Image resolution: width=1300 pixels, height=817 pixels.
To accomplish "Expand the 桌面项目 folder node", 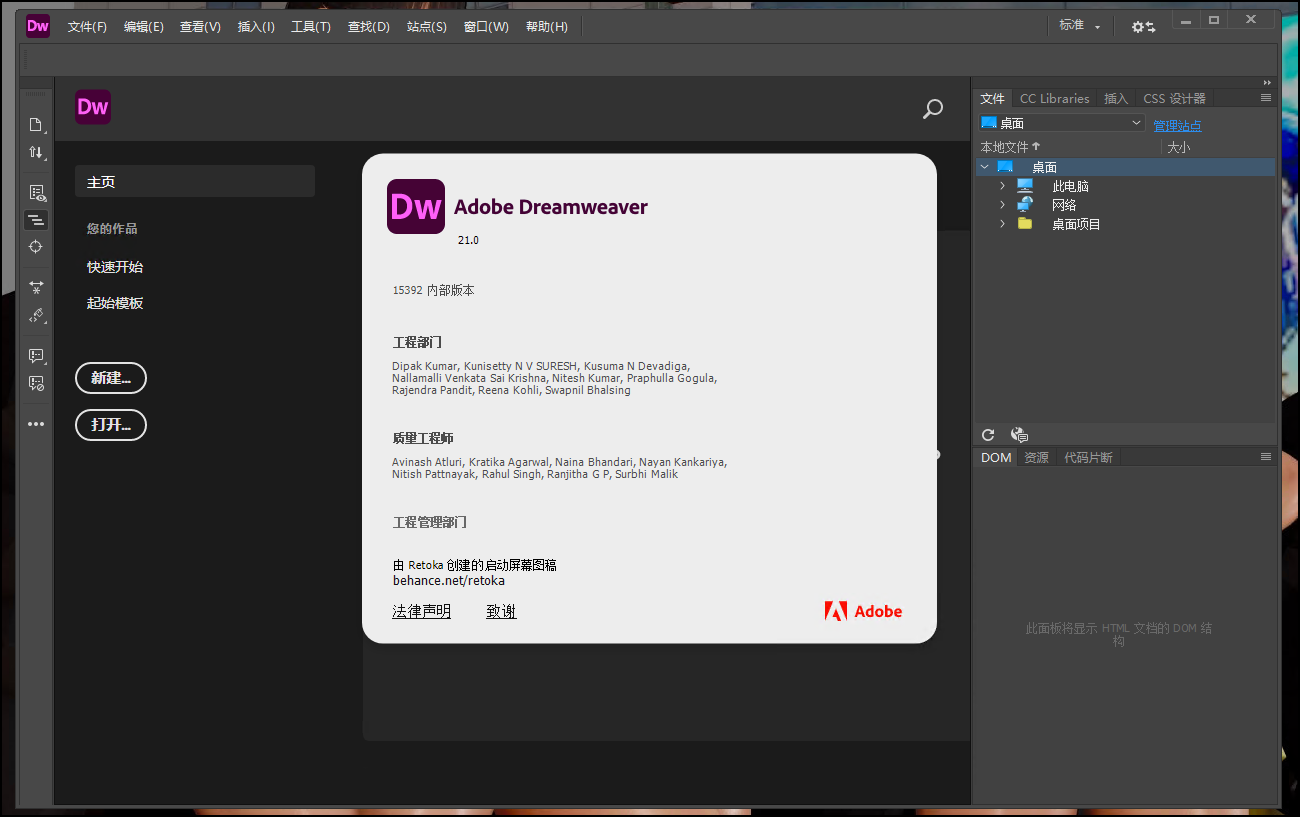I will (x=1003, y=224).
